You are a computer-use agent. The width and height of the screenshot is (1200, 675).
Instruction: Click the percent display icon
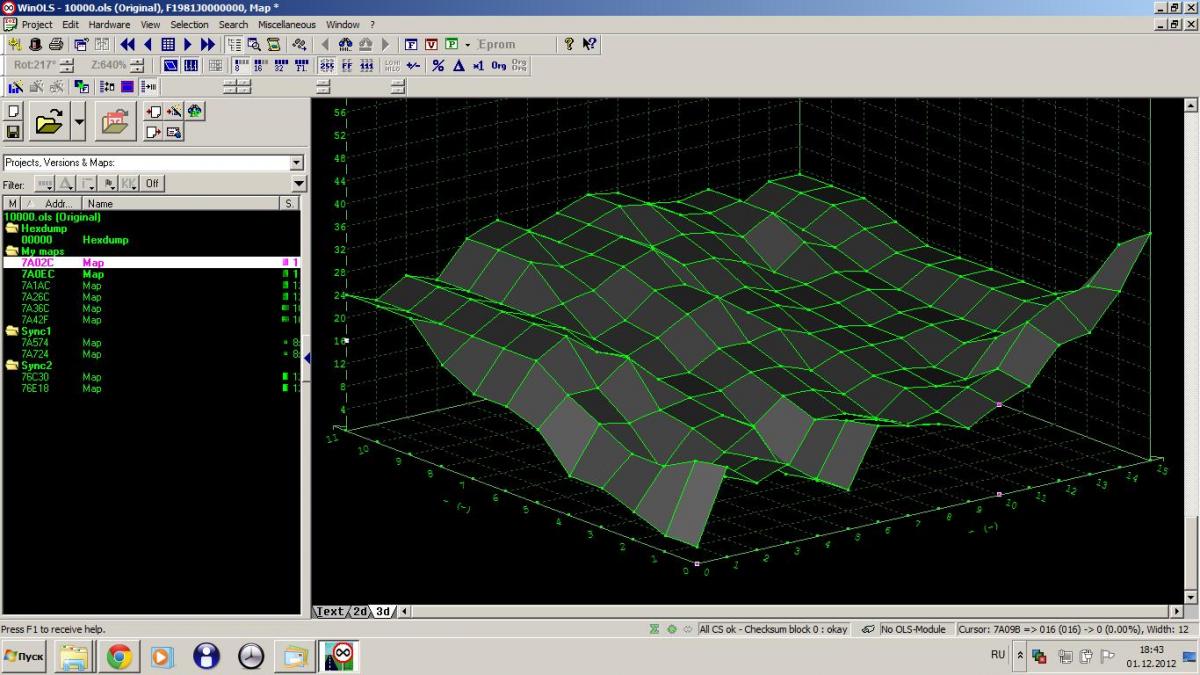tap(438, 65)
